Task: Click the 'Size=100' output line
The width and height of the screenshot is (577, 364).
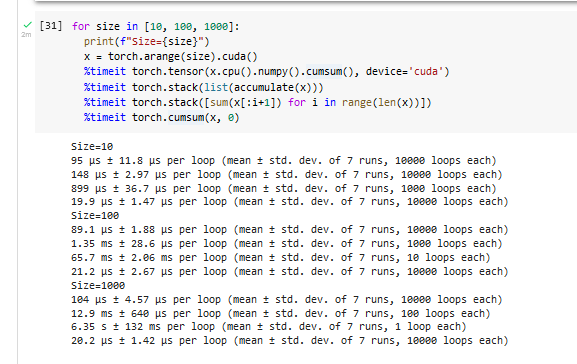Action: (95, 215)
